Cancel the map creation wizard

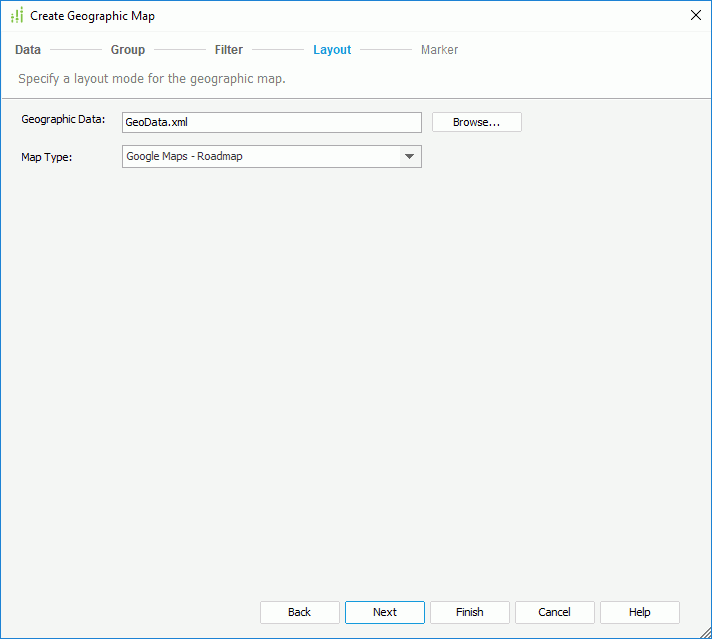554,612
